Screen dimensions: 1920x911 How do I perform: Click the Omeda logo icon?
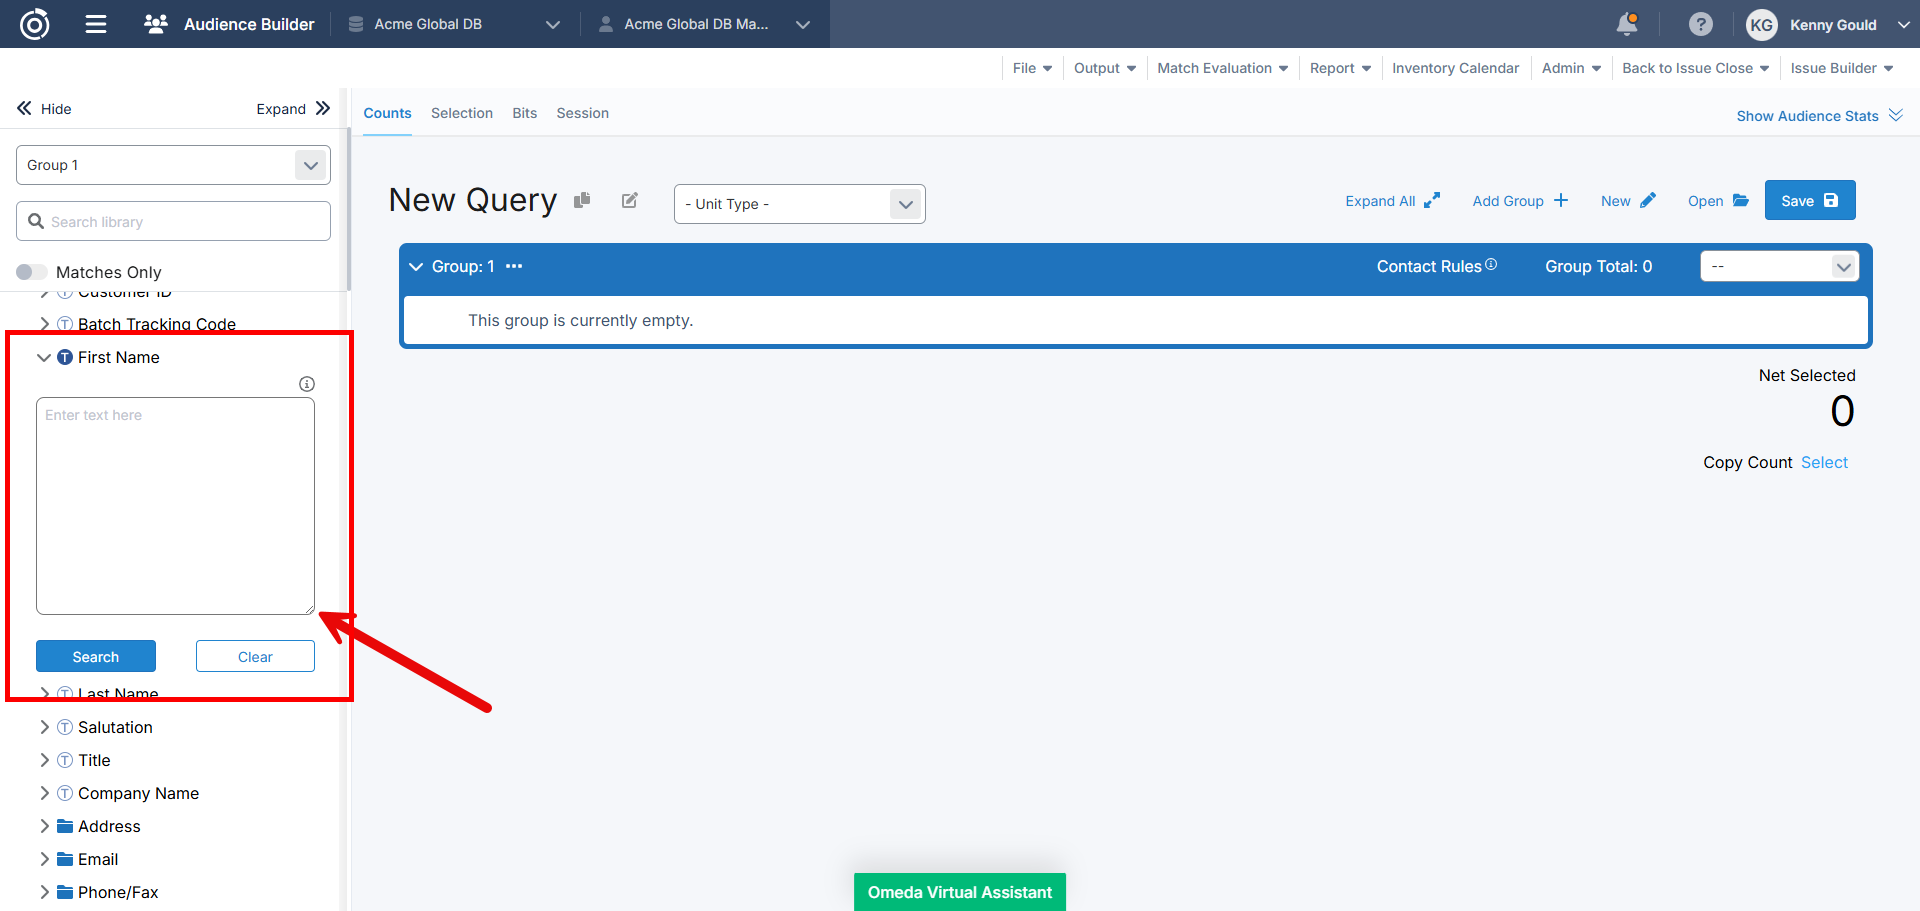click(35, 24)
